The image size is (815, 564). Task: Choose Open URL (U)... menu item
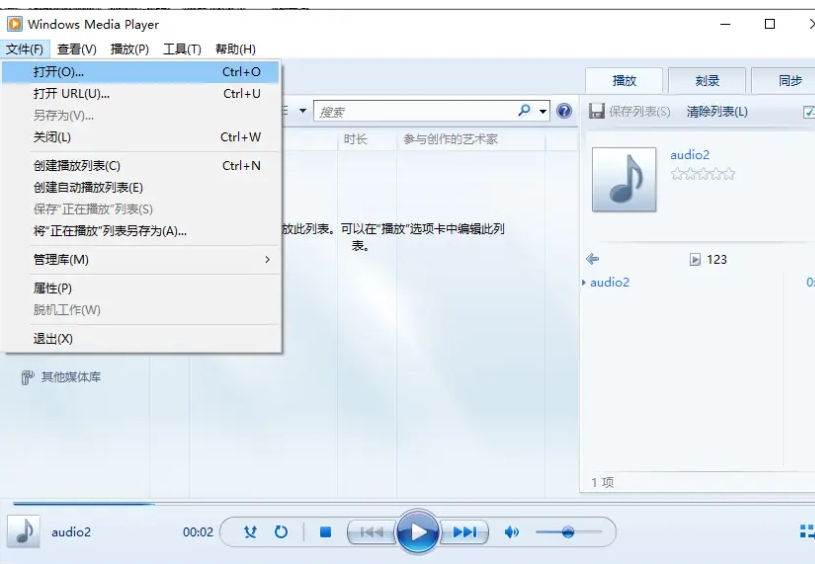click(x=140, y=94)
